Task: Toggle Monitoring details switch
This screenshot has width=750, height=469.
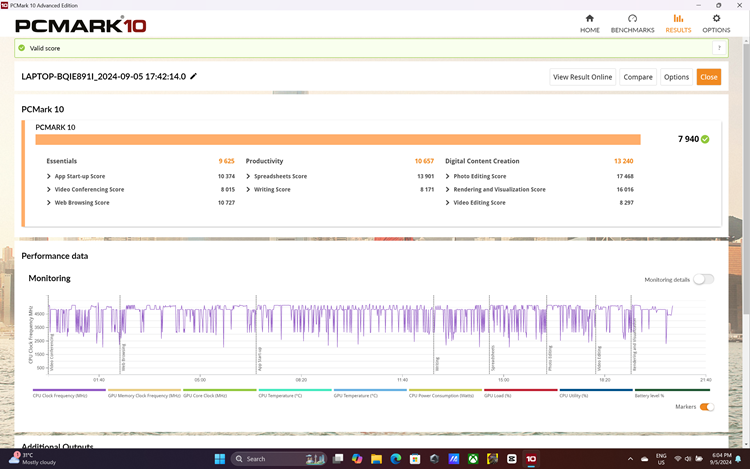Action: 703,279
